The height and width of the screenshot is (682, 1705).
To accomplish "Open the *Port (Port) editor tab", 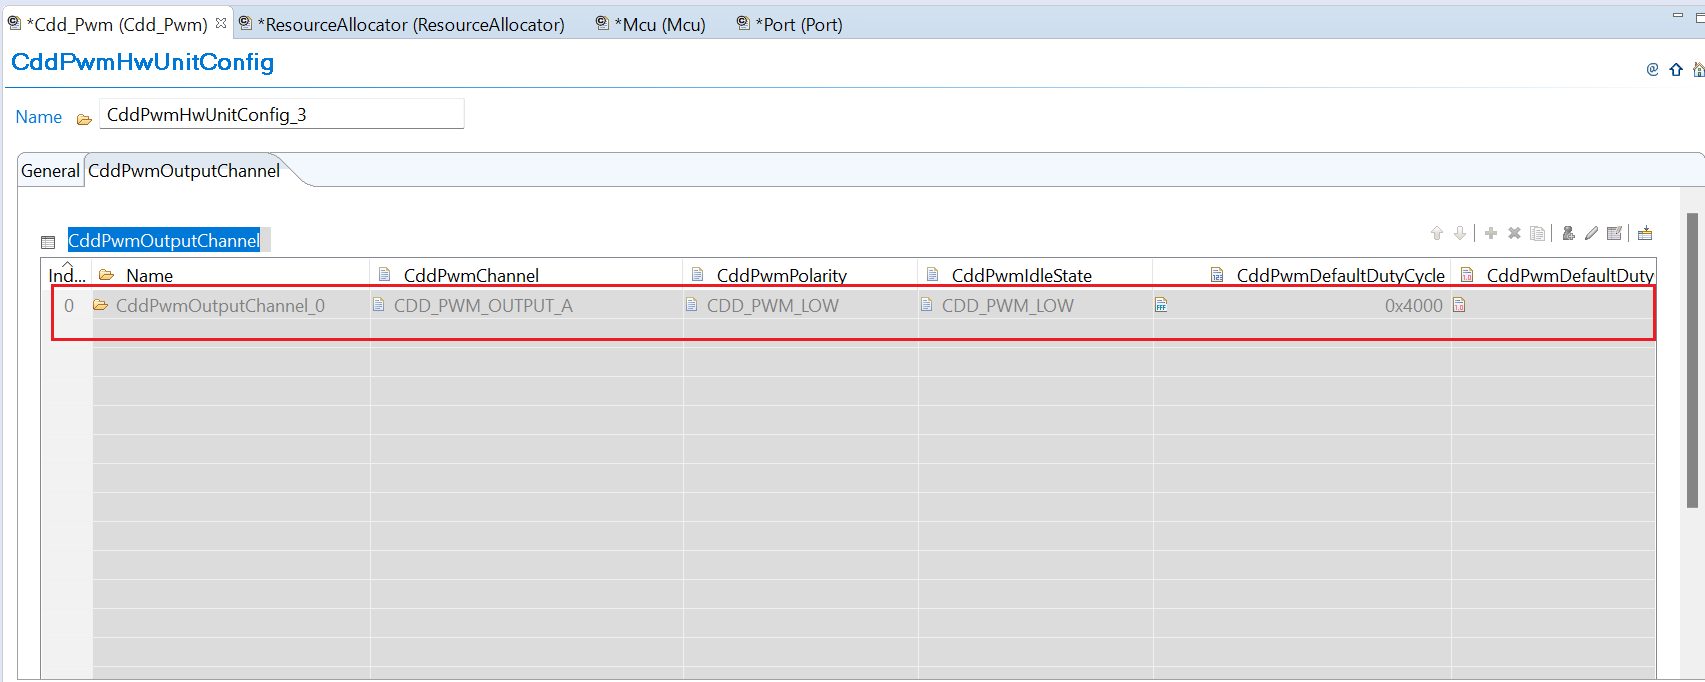I will click(x=789, y=24).
